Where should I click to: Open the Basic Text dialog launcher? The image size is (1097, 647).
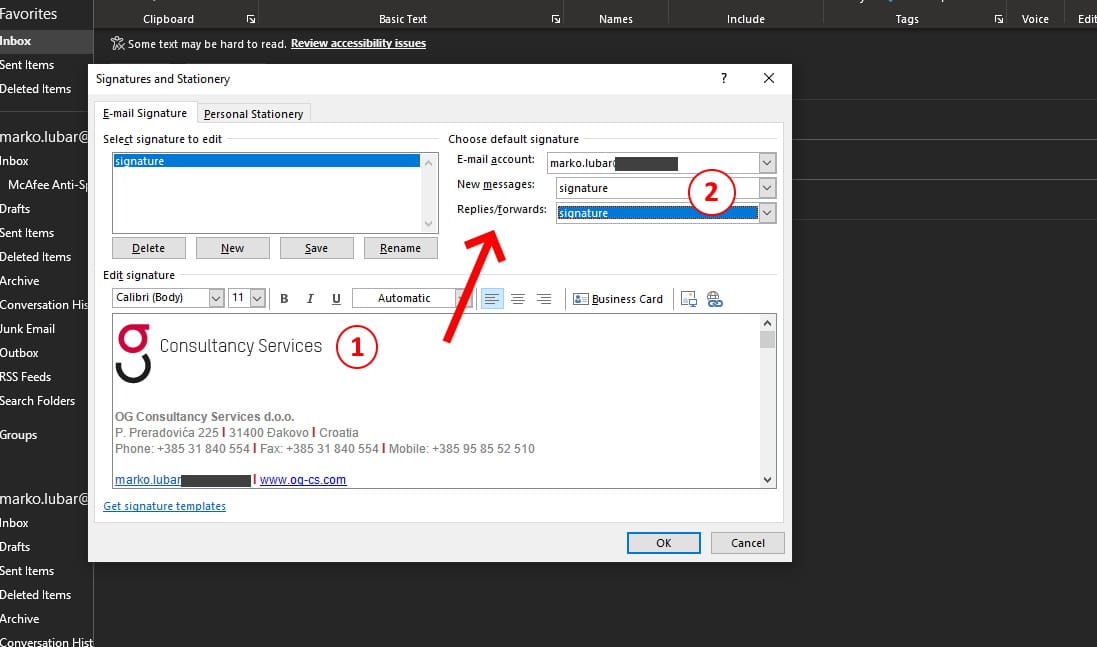[x=555, y=18]
